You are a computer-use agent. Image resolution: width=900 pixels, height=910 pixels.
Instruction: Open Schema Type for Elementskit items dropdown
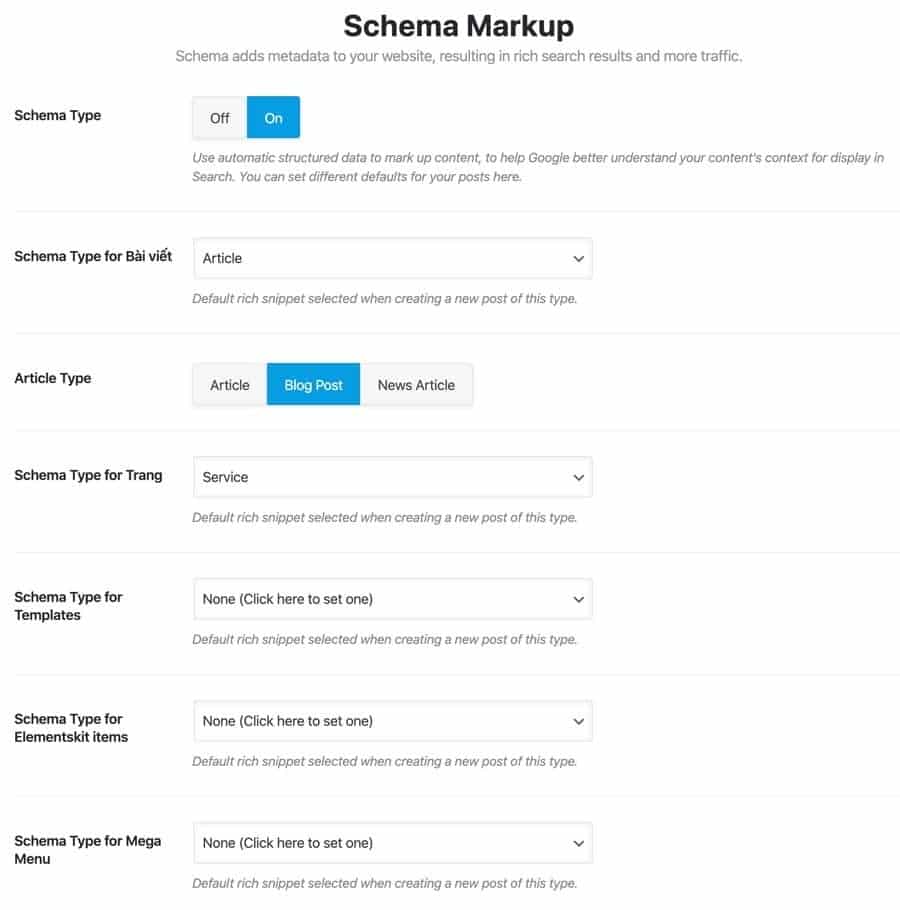392,721
